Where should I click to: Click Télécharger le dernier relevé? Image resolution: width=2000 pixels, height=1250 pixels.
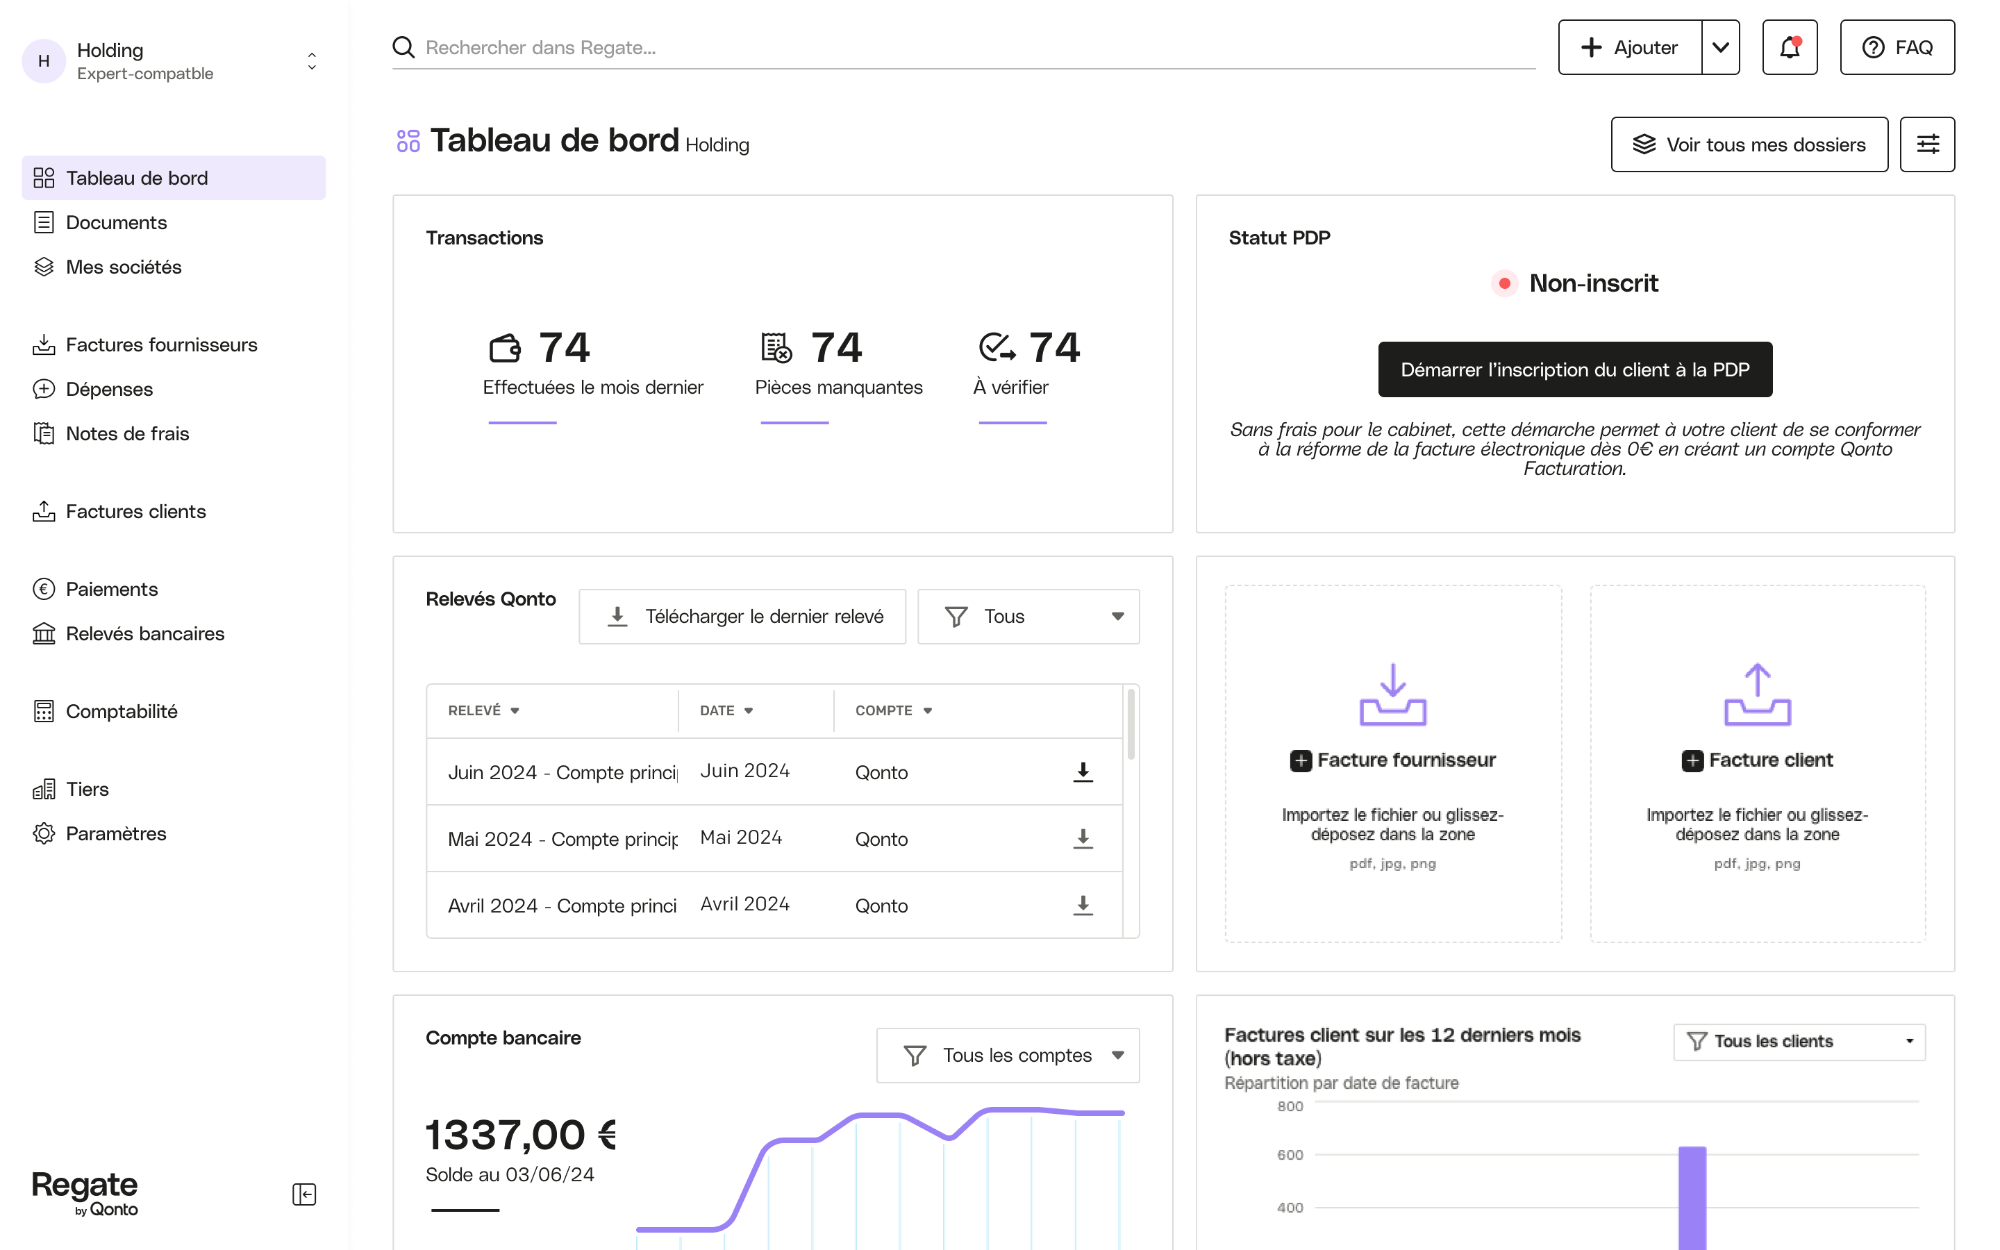pyautogui.click(x=742, y=616)
